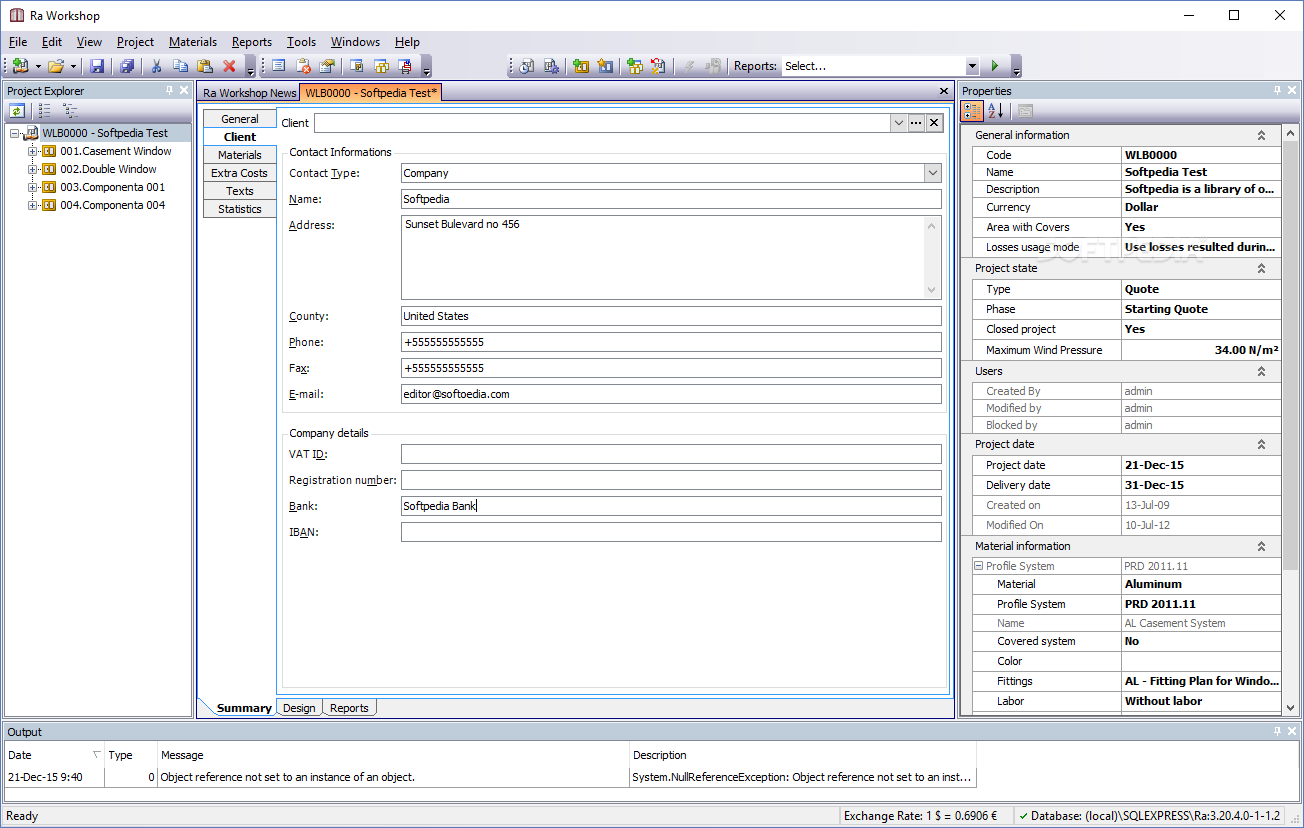
Task: Collapse the Project state section
Action: click(1261, 268)
